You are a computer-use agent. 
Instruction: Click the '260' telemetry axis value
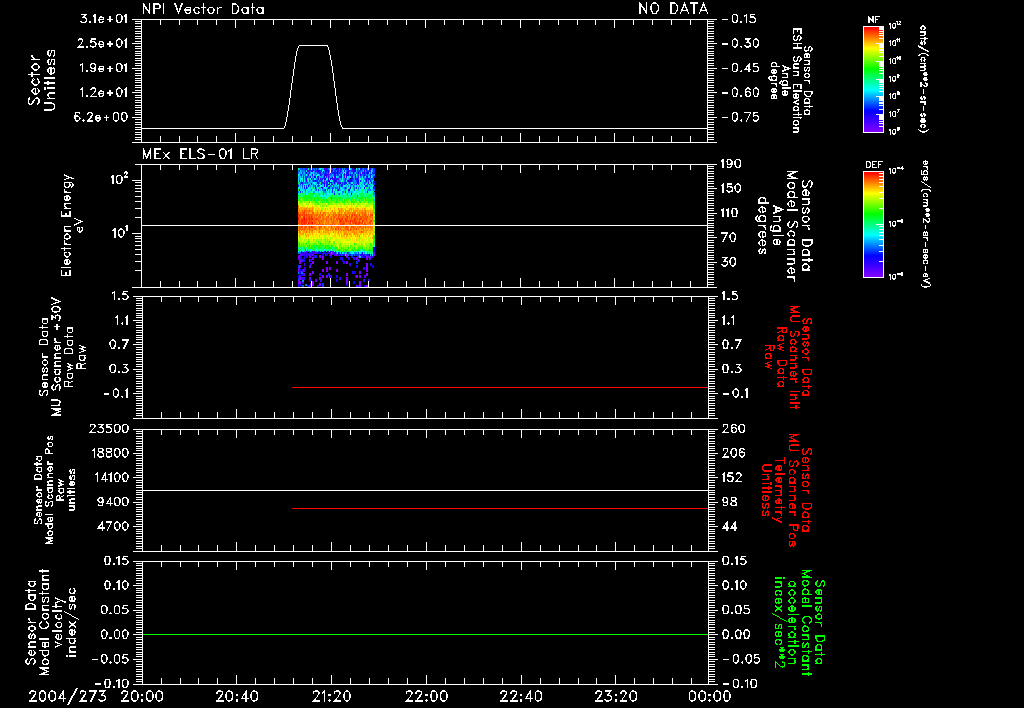click(732, 429)
